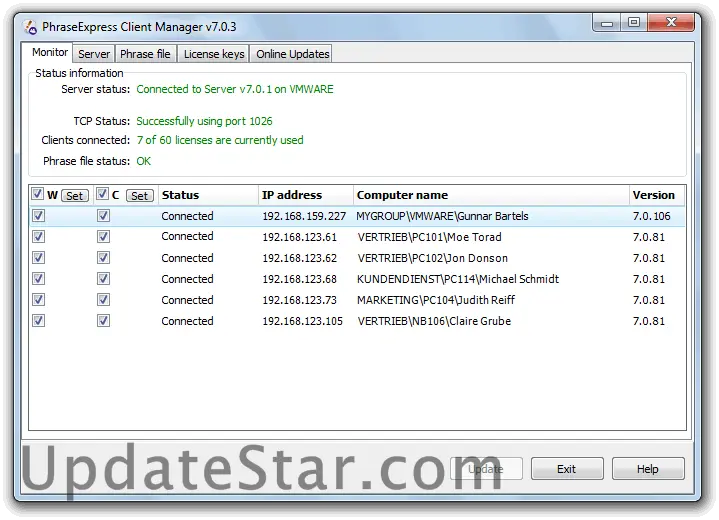Toggle the C header checkbox

tap(103, 194)
